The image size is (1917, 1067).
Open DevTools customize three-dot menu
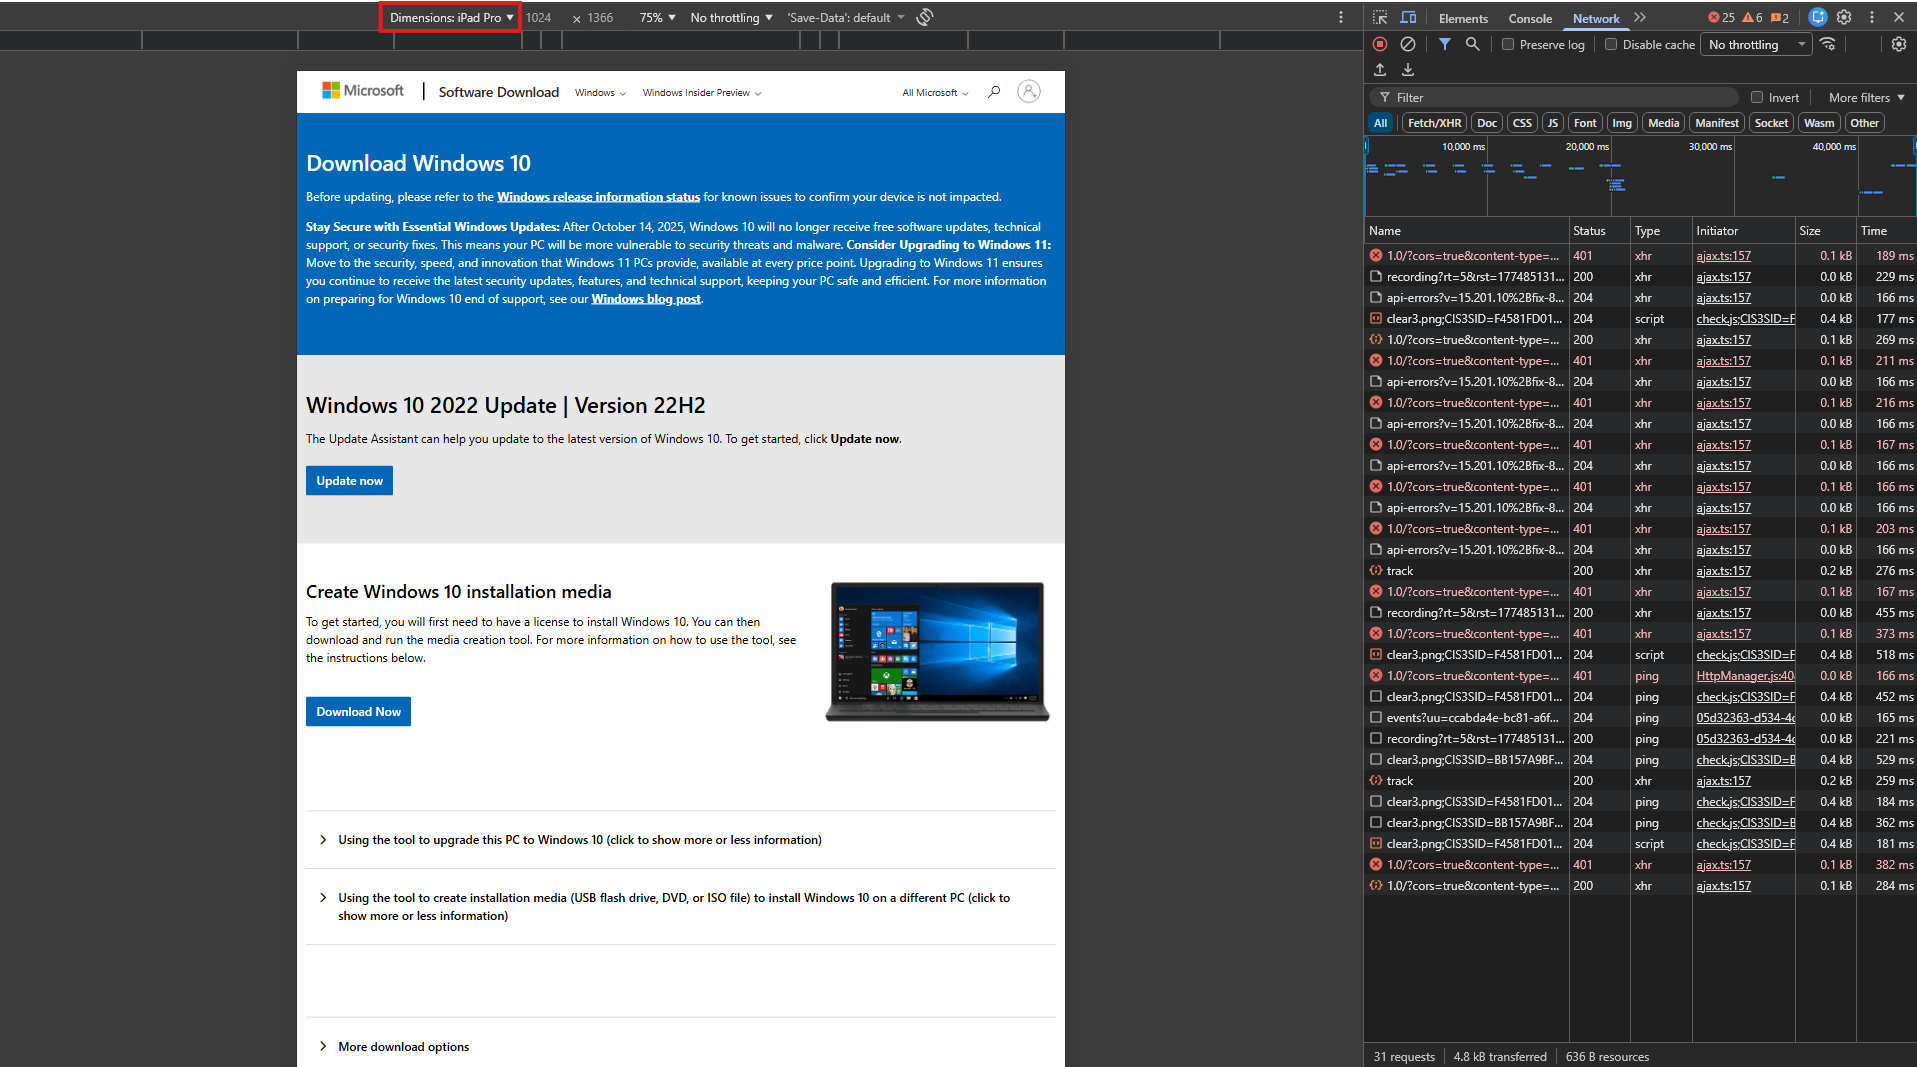point(1872,18)
